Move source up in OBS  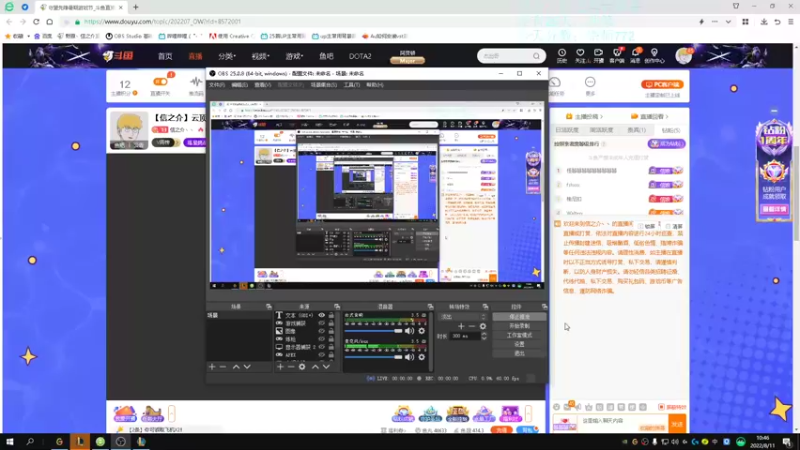(315, 367)
